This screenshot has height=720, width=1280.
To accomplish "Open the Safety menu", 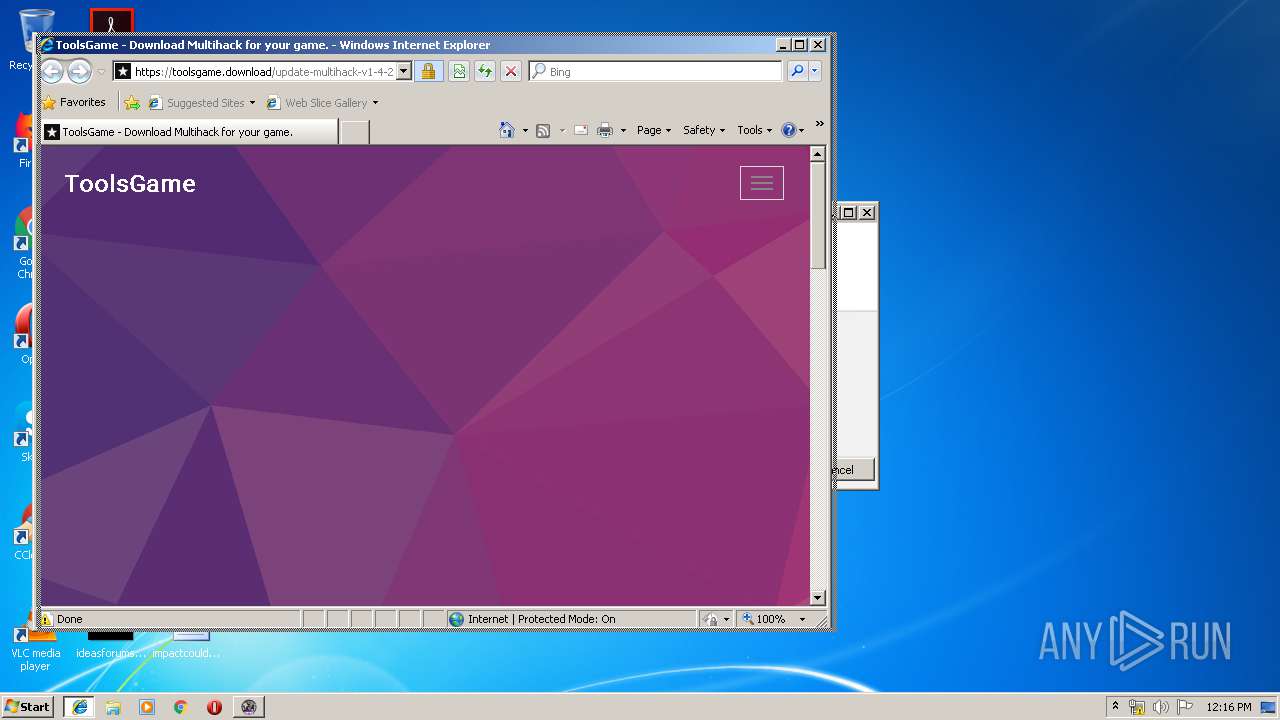I will 704,131.
